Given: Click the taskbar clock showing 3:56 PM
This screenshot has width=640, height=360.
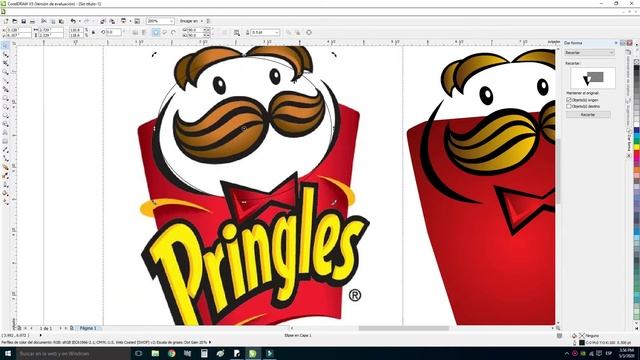Looking at the screenshot, I should pyautogui.click(x=626, y=353).
